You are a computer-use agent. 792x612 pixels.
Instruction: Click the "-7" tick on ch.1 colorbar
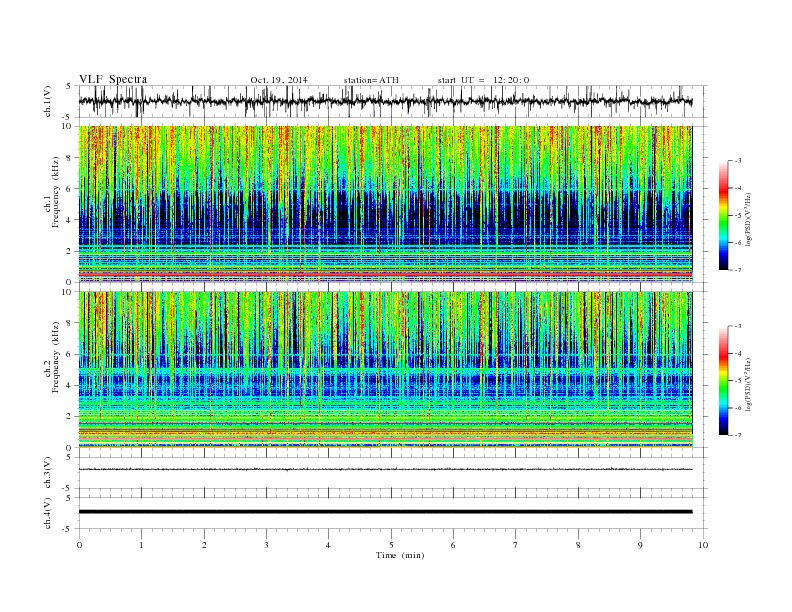point(738,270)
